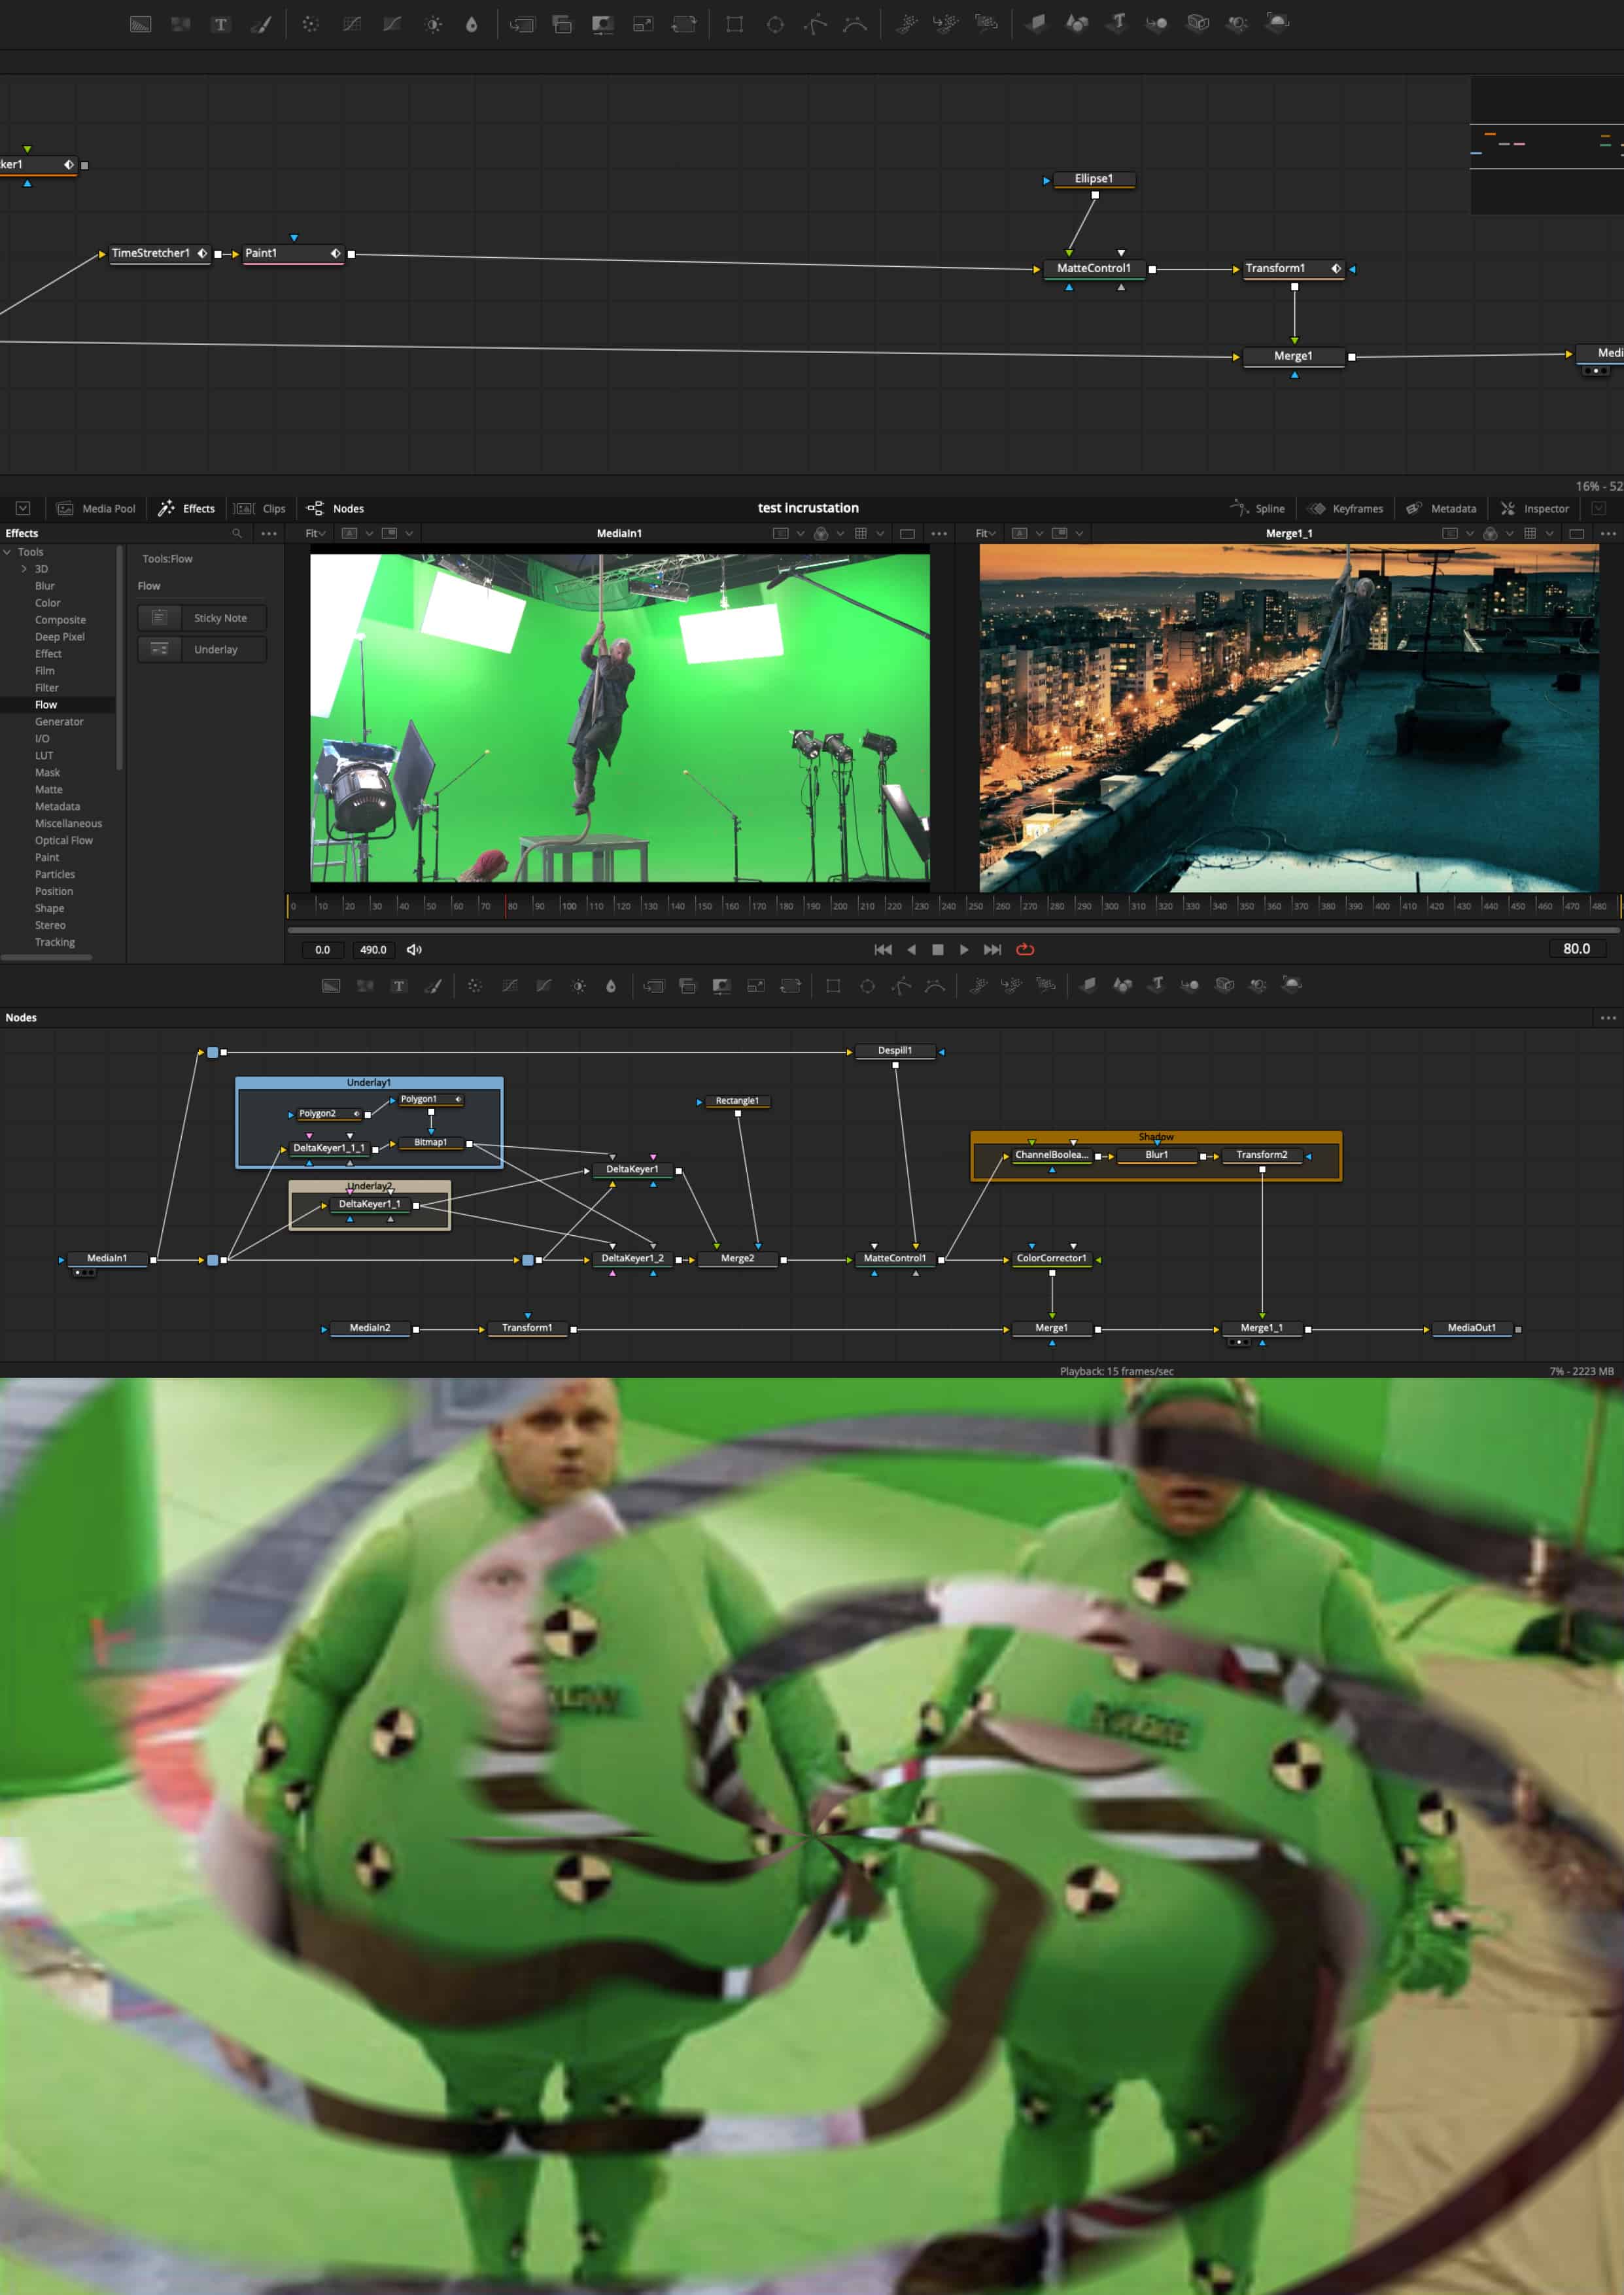
Task: Add a Background node from the upper window toolbar
Action: click(140, 24)
